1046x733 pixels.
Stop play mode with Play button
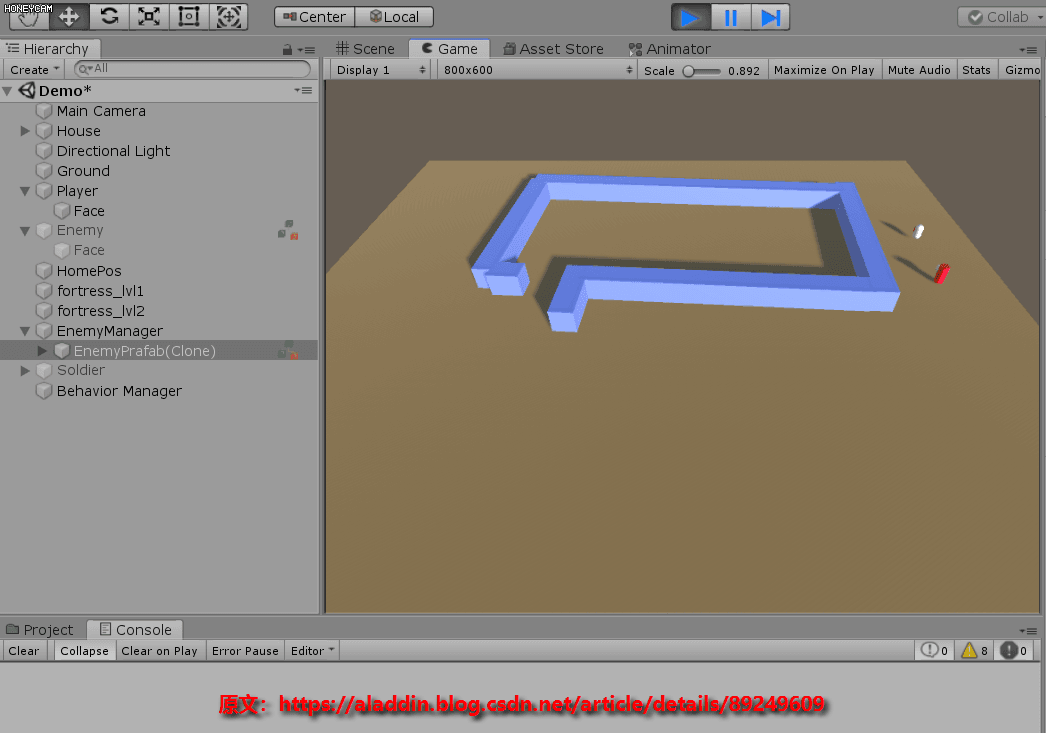click(x=690, y=17)
